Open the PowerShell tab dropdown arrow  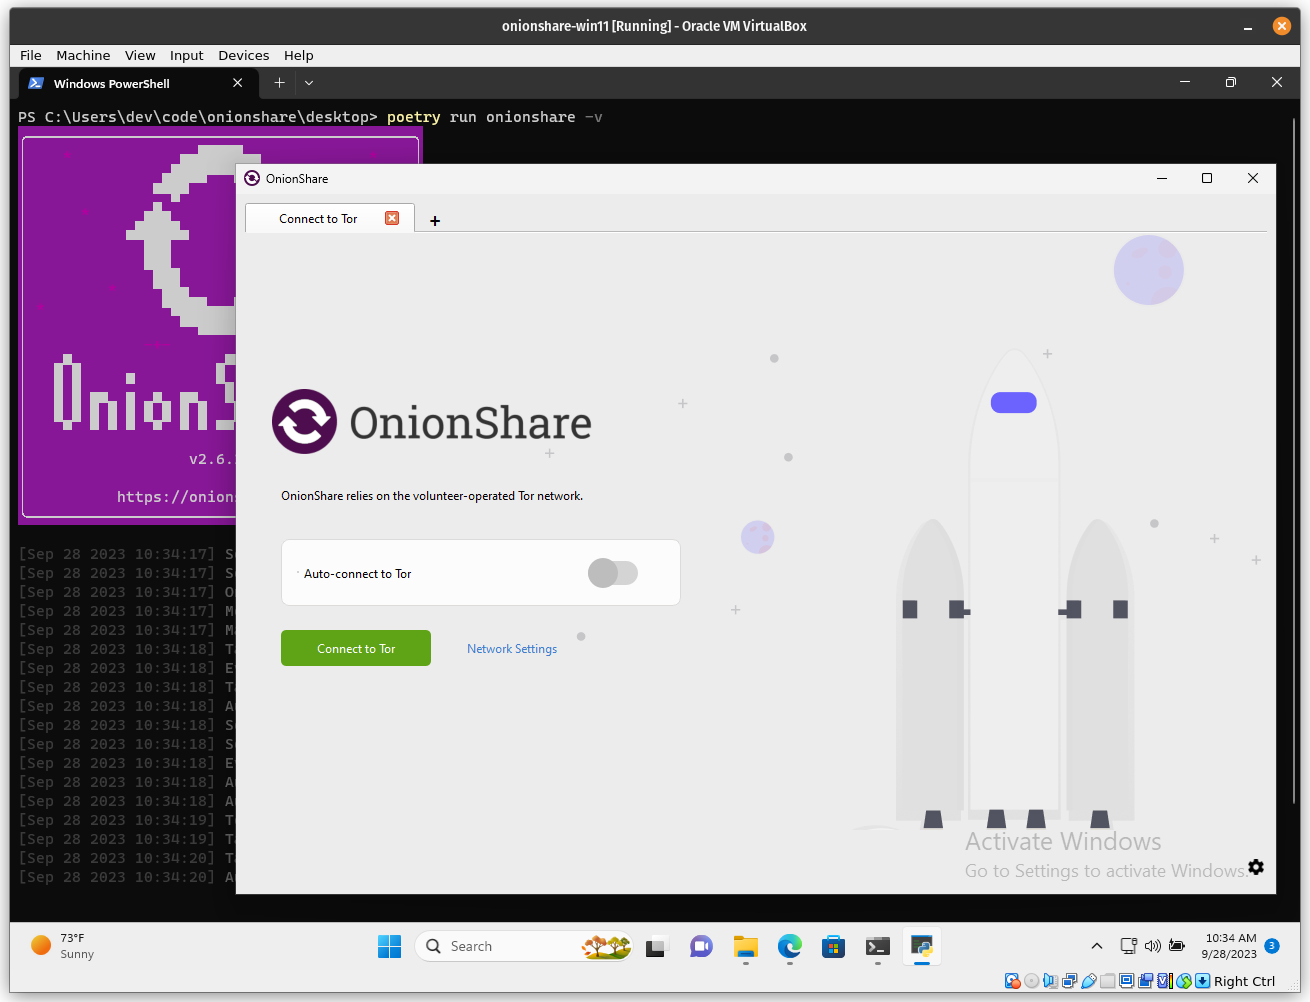tap(308, 83)
